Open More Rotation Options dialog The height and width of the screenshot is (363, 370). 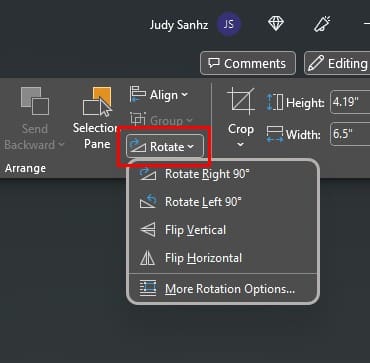[222, 288]
